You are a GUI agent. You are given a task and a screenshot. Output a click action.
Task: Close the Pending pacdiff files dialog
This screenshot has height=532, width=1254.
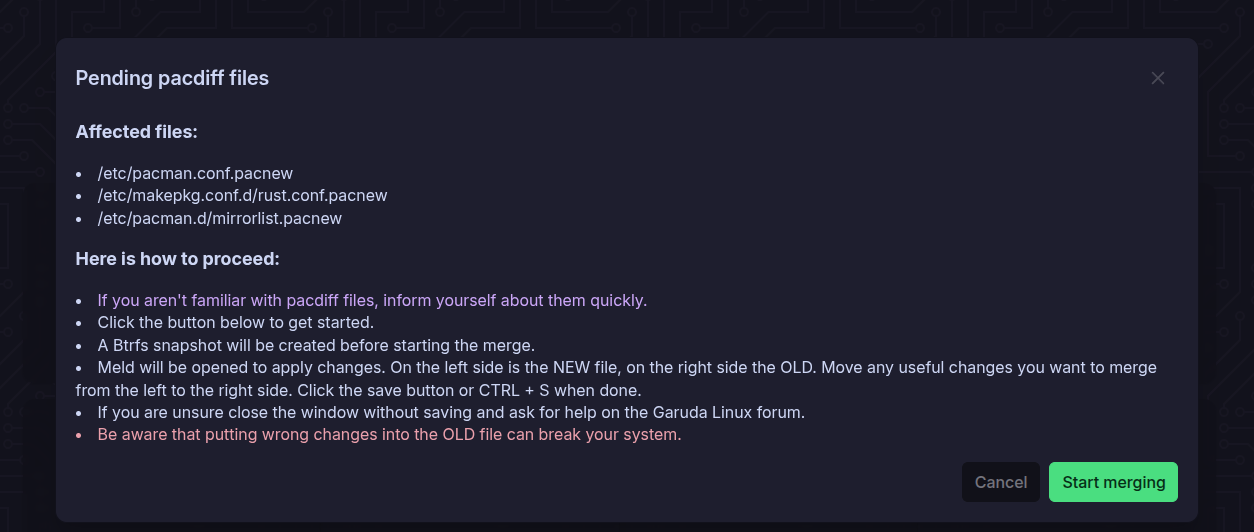pyautogui.click(x=1157, y=78)
